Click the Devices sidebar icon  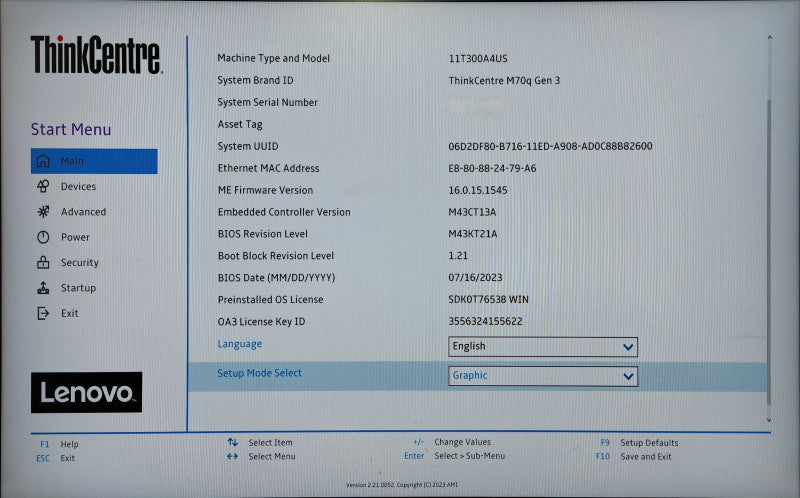tap(43, 186)
